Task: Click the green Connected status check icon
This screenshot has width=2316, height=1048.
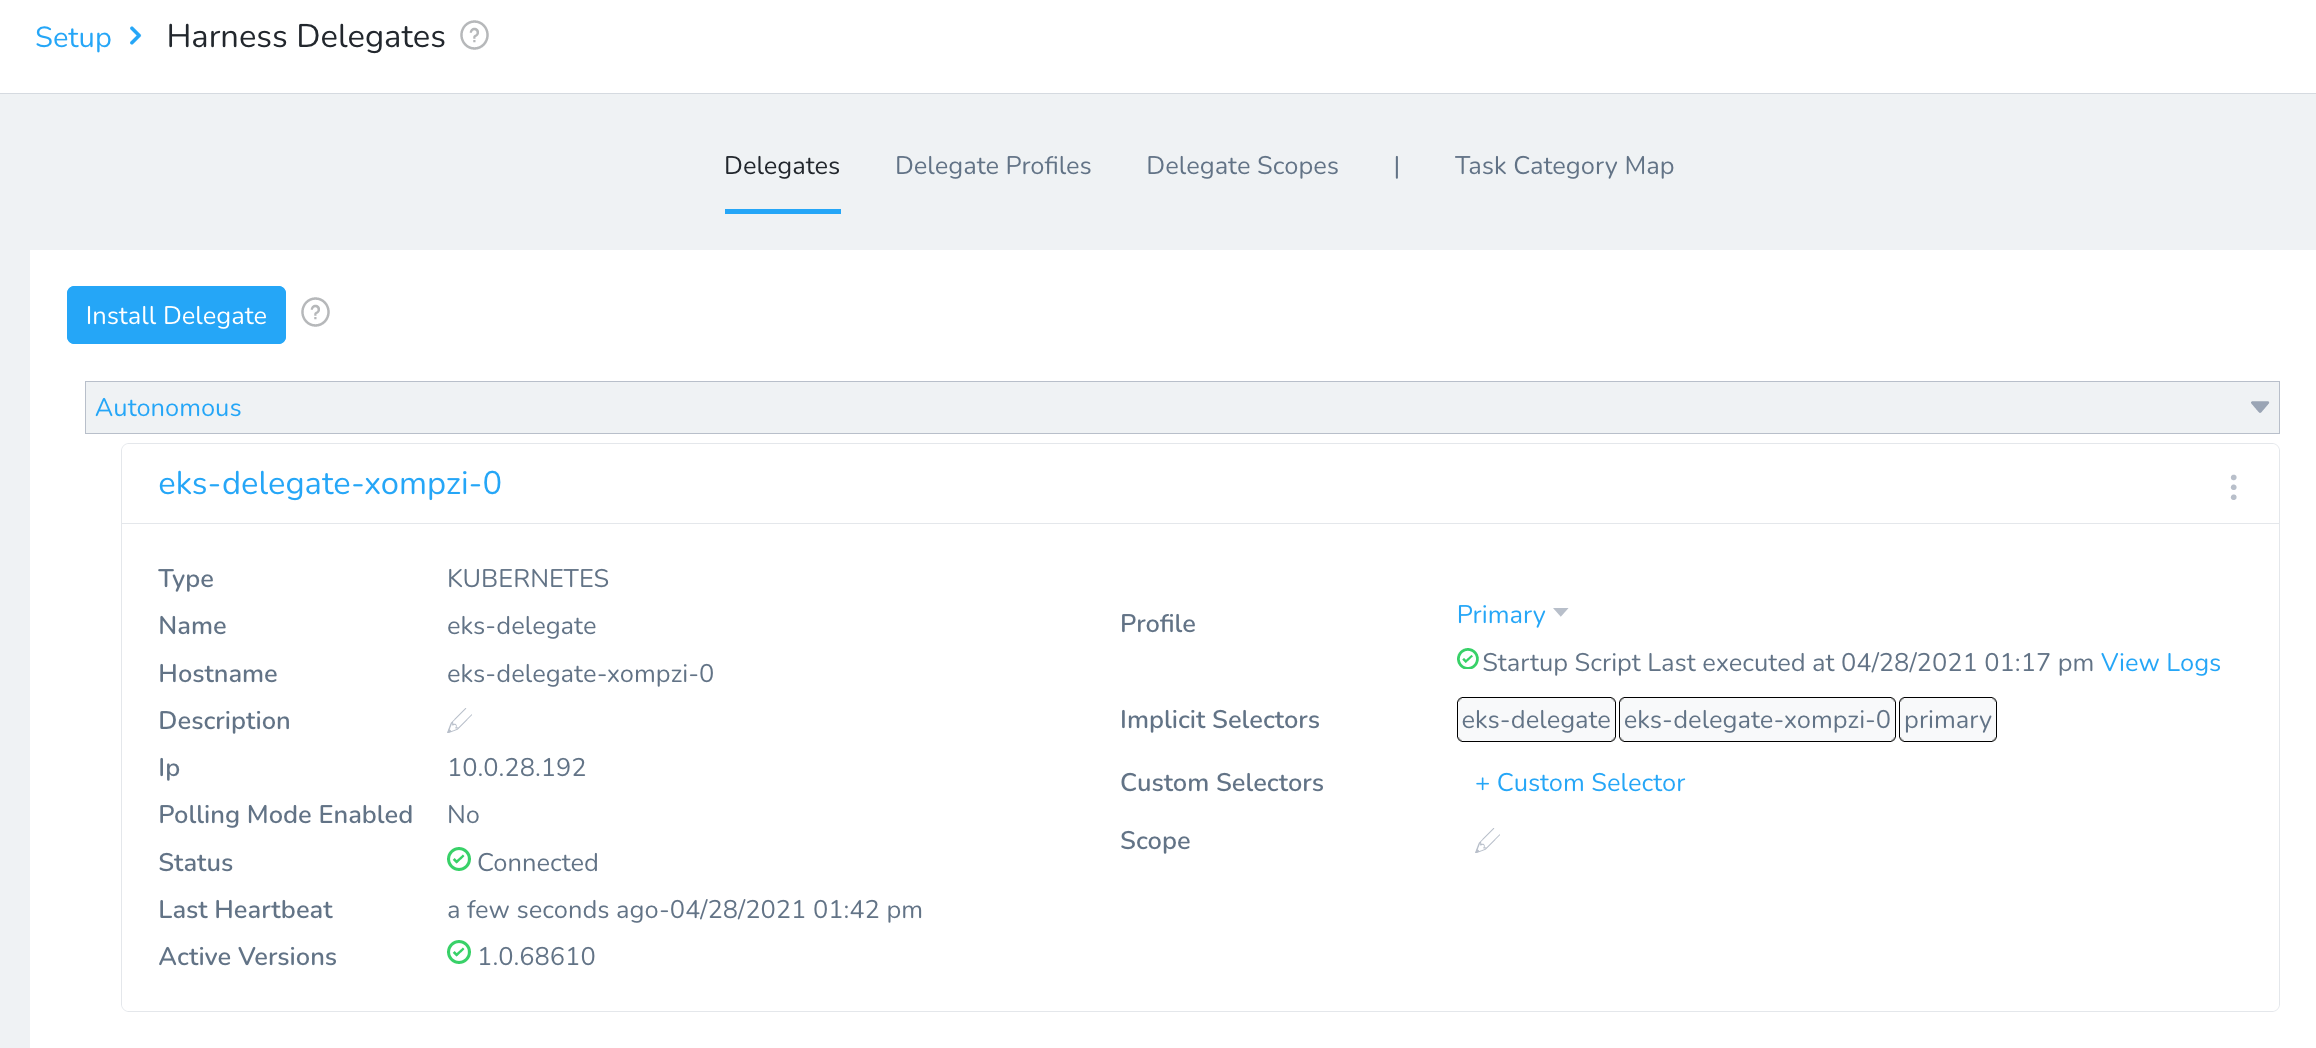Action: click(459, 859)
